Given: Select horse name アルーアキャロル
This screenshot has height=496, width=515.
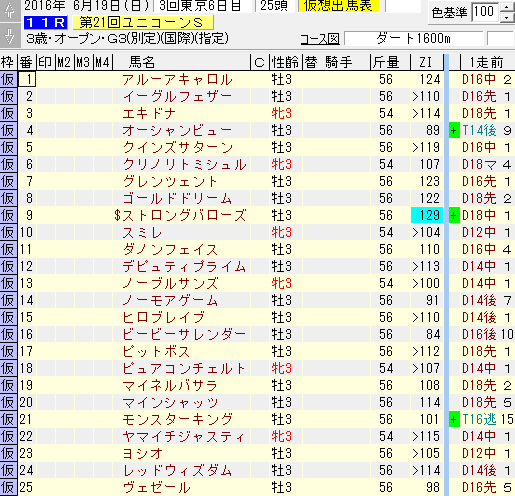Looking at the screenshot, I should pos(177,80).
